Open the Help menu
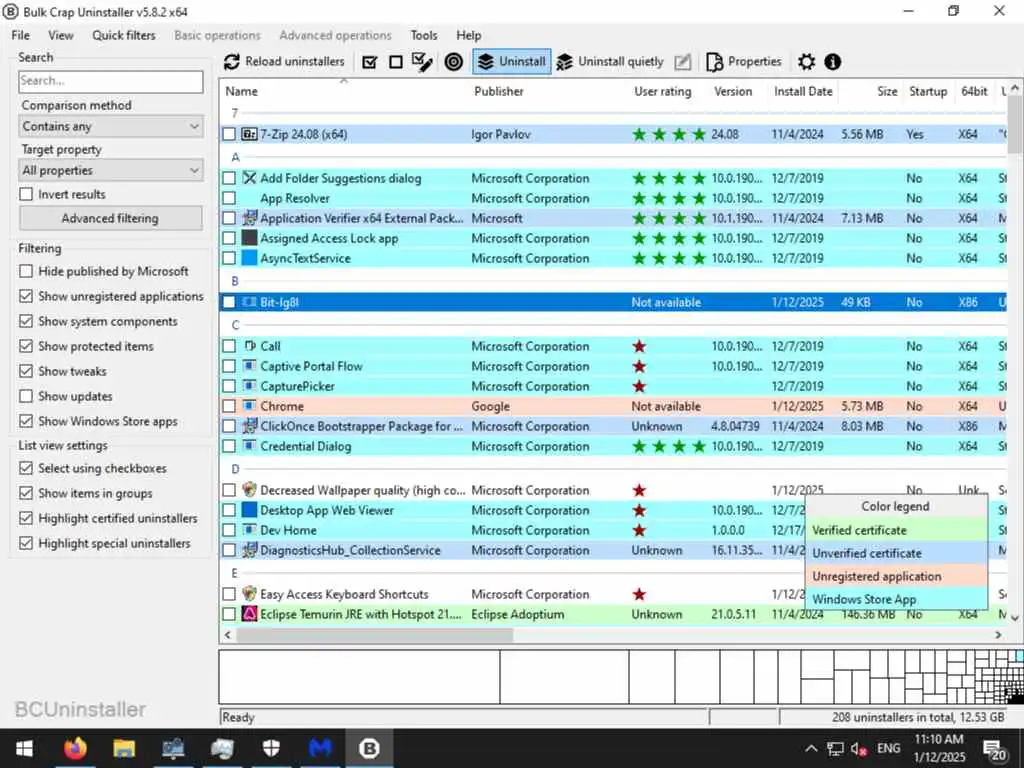This screenshot has height=768, width=1024. click(x=468, y=35)
